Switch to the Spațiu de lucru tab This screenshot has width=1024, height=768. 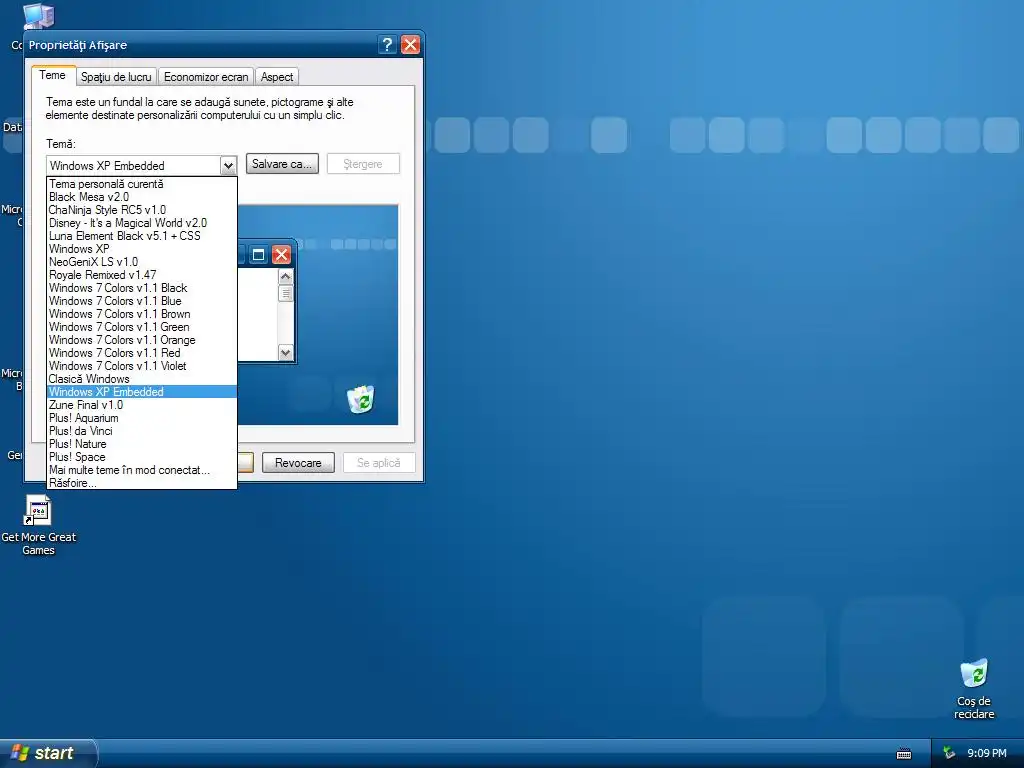coord(116,76)
